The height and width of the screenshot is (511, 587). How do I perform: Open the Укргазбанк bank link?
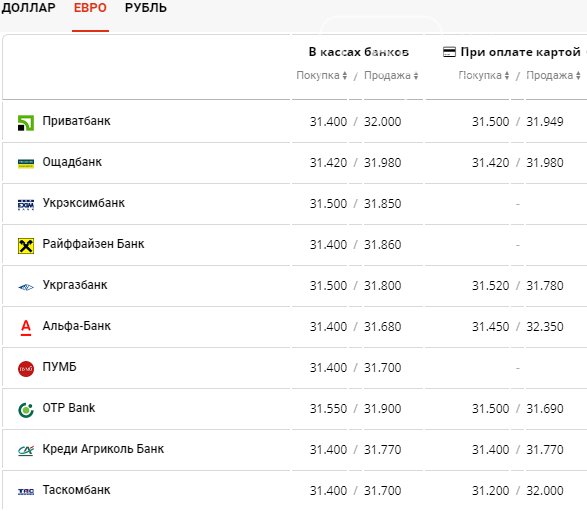(x=75, y=285)
